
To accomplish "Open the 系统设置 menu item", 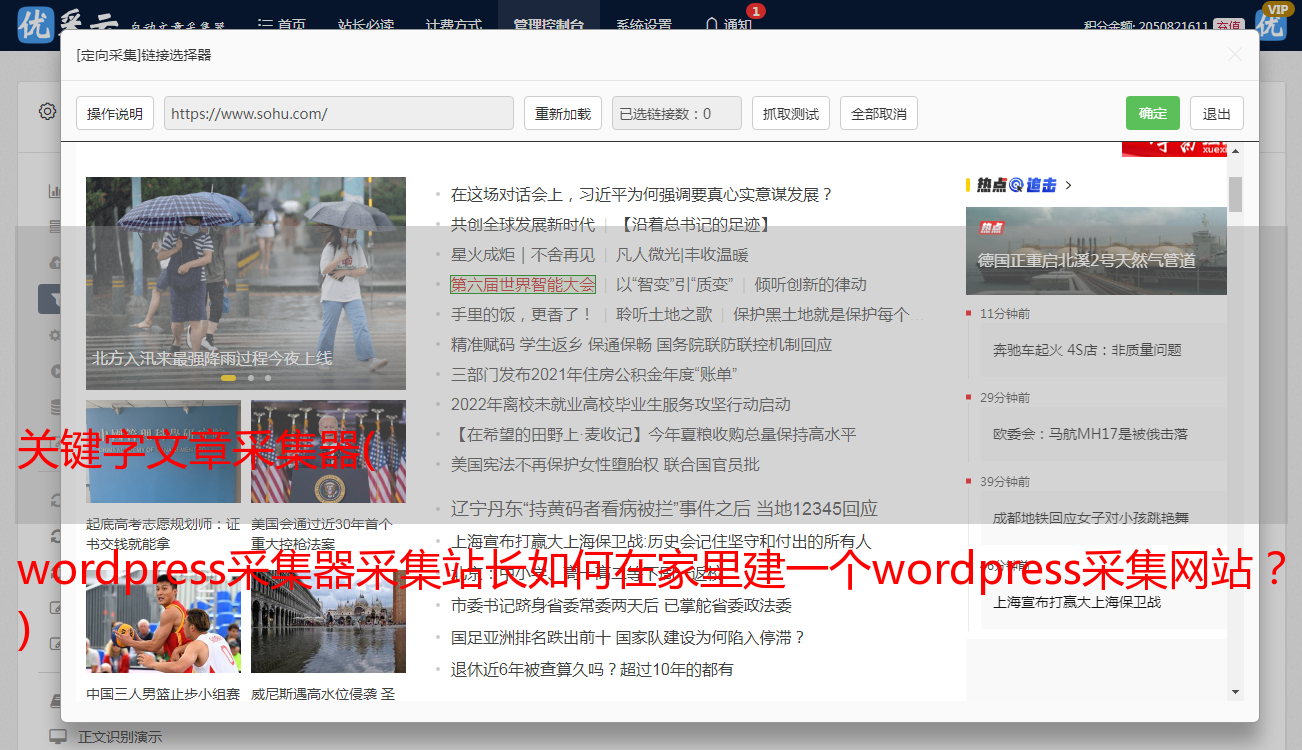I will [x=643, y=25].
